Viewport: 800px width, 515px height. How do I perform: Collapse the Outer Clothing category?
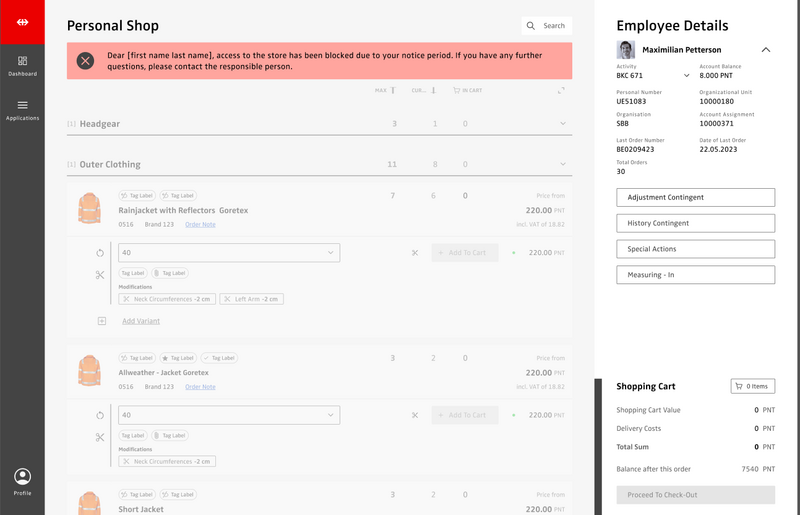pos(563,164)
